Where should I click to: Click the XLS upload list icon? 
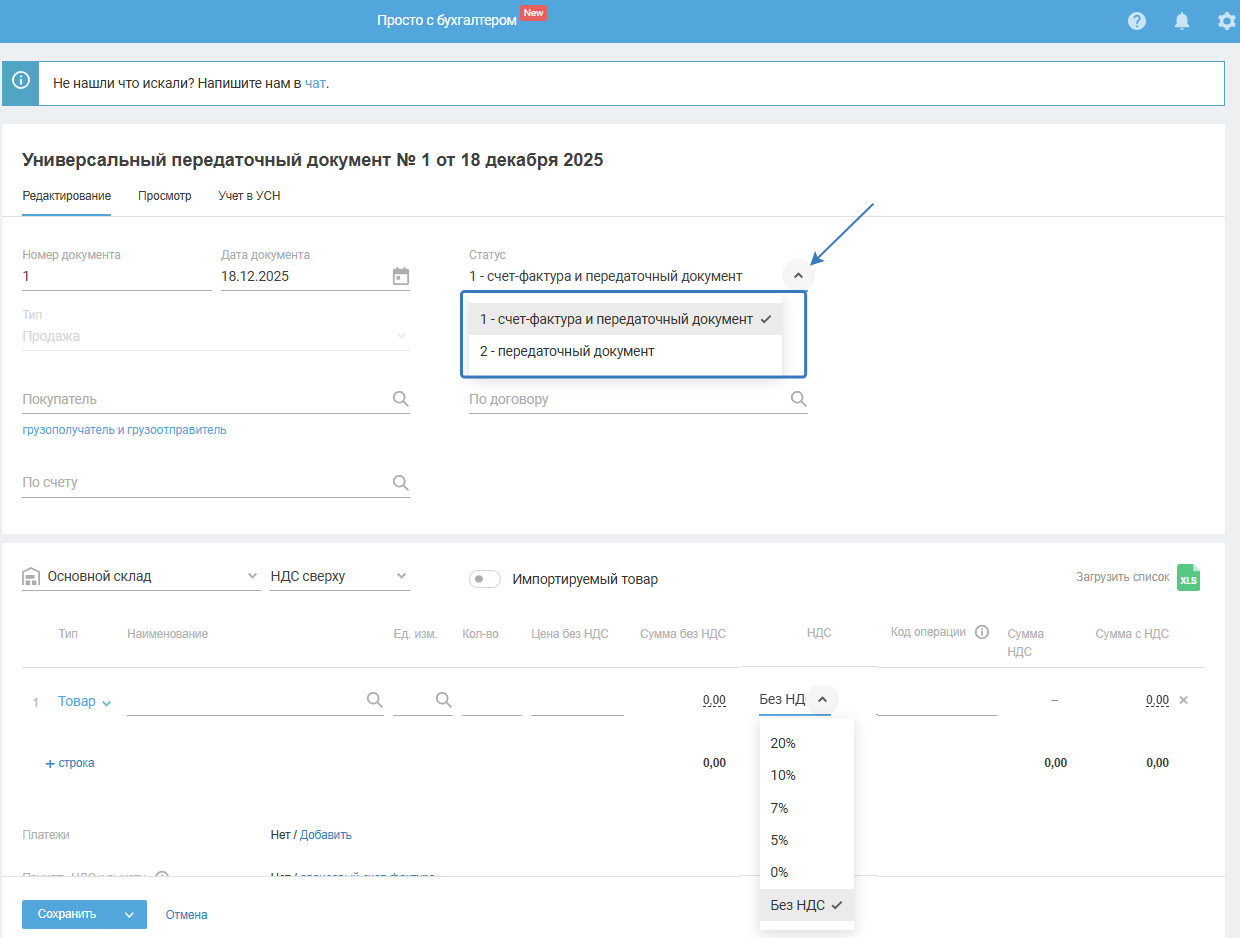[x=1188, y=578]
